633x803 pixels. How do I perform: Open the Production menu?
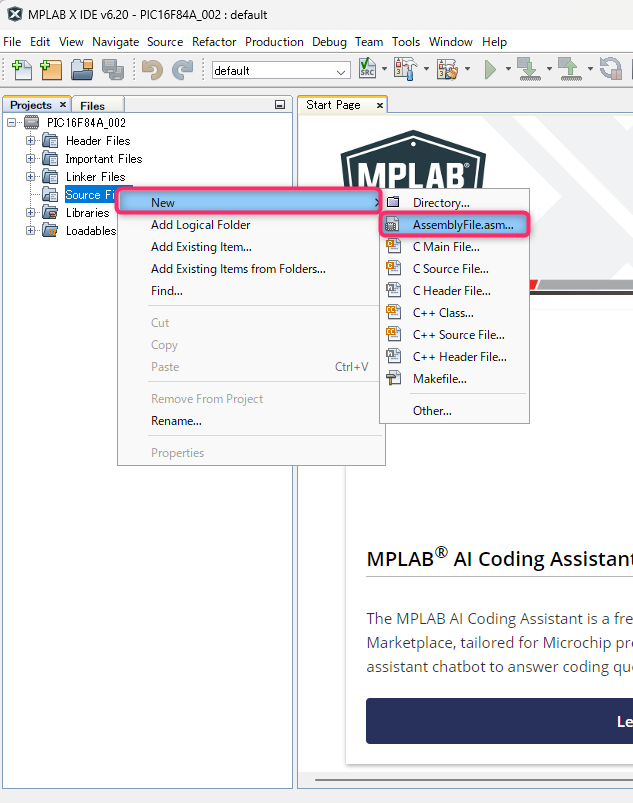point(274,41)
